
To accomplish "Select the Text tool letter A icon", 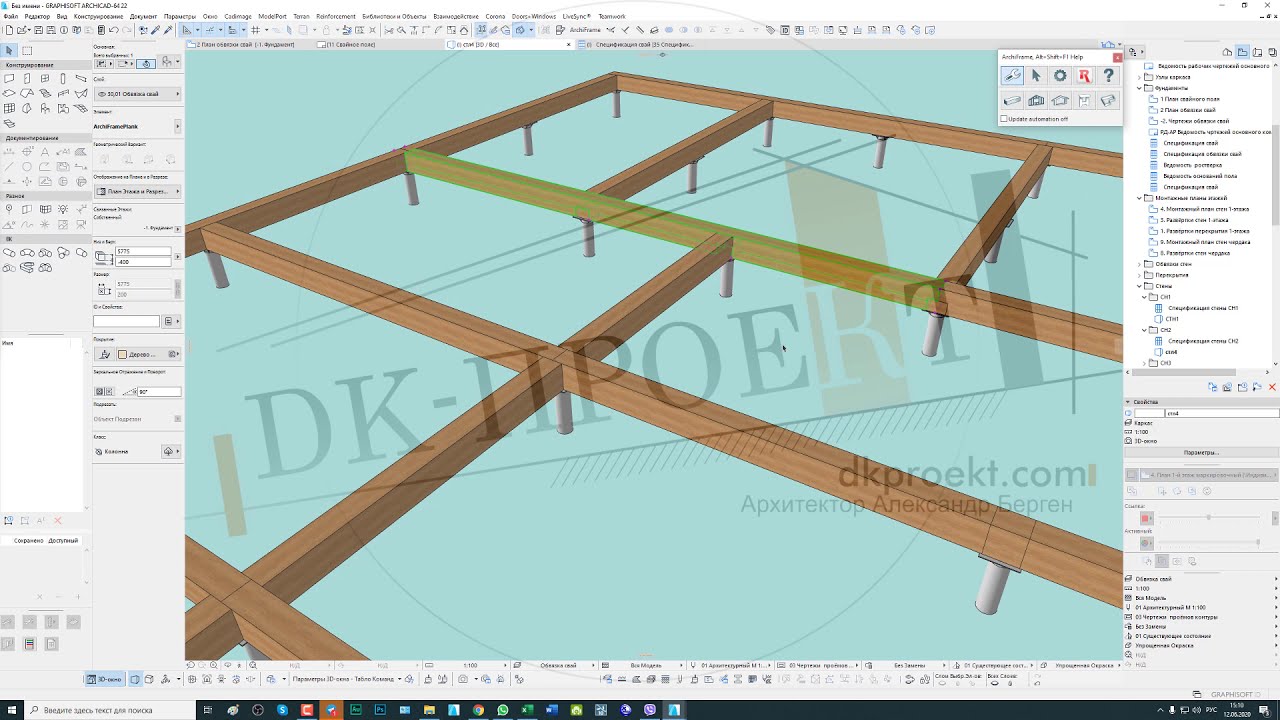I will point(45,152).
